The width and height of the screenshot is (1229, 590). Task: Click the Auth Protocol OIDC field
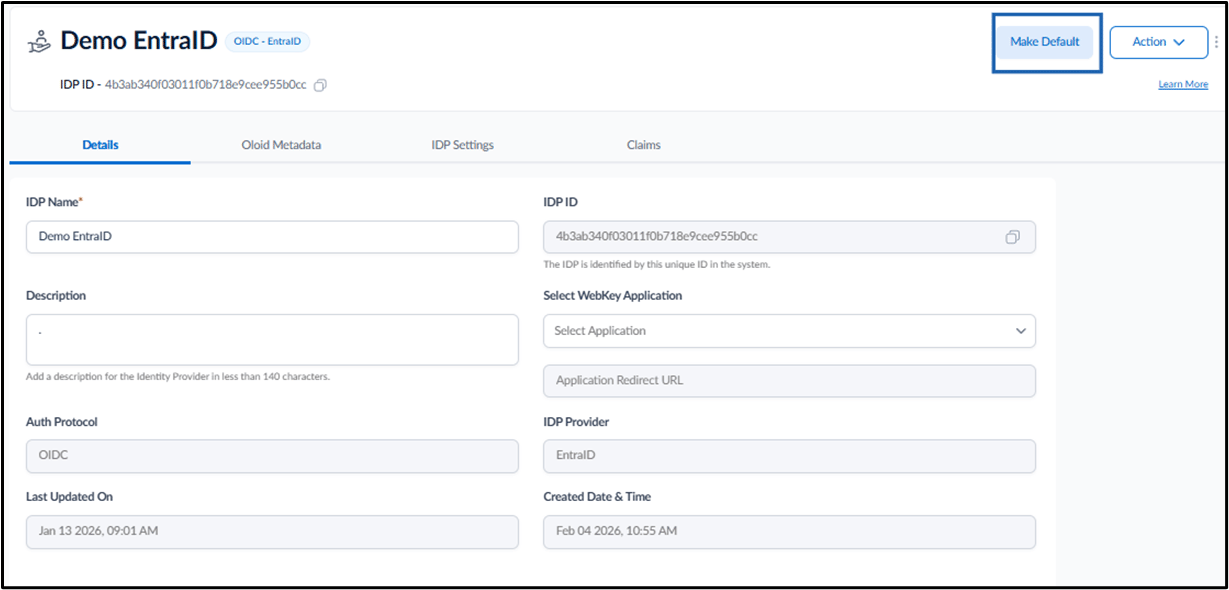272,456
